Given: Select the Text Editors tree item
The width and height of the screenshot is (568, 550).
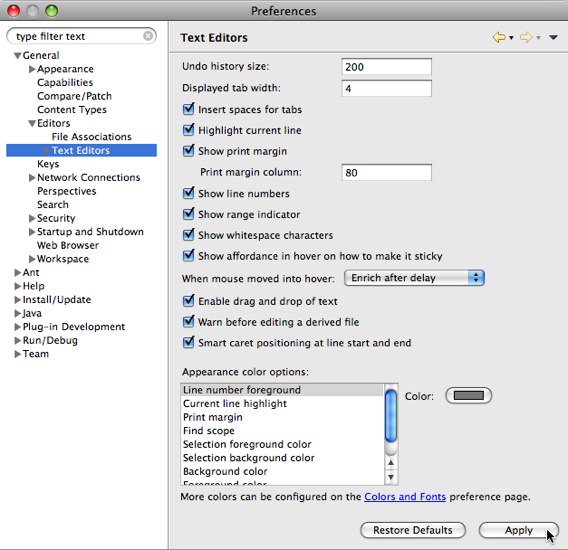Looking at the screenshot, I should click(x=81, y=150).
